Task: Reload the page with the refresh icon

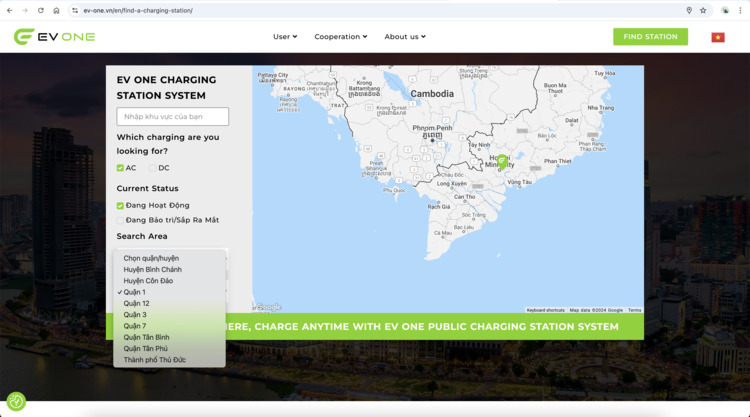Action: [x=41, y=11]
